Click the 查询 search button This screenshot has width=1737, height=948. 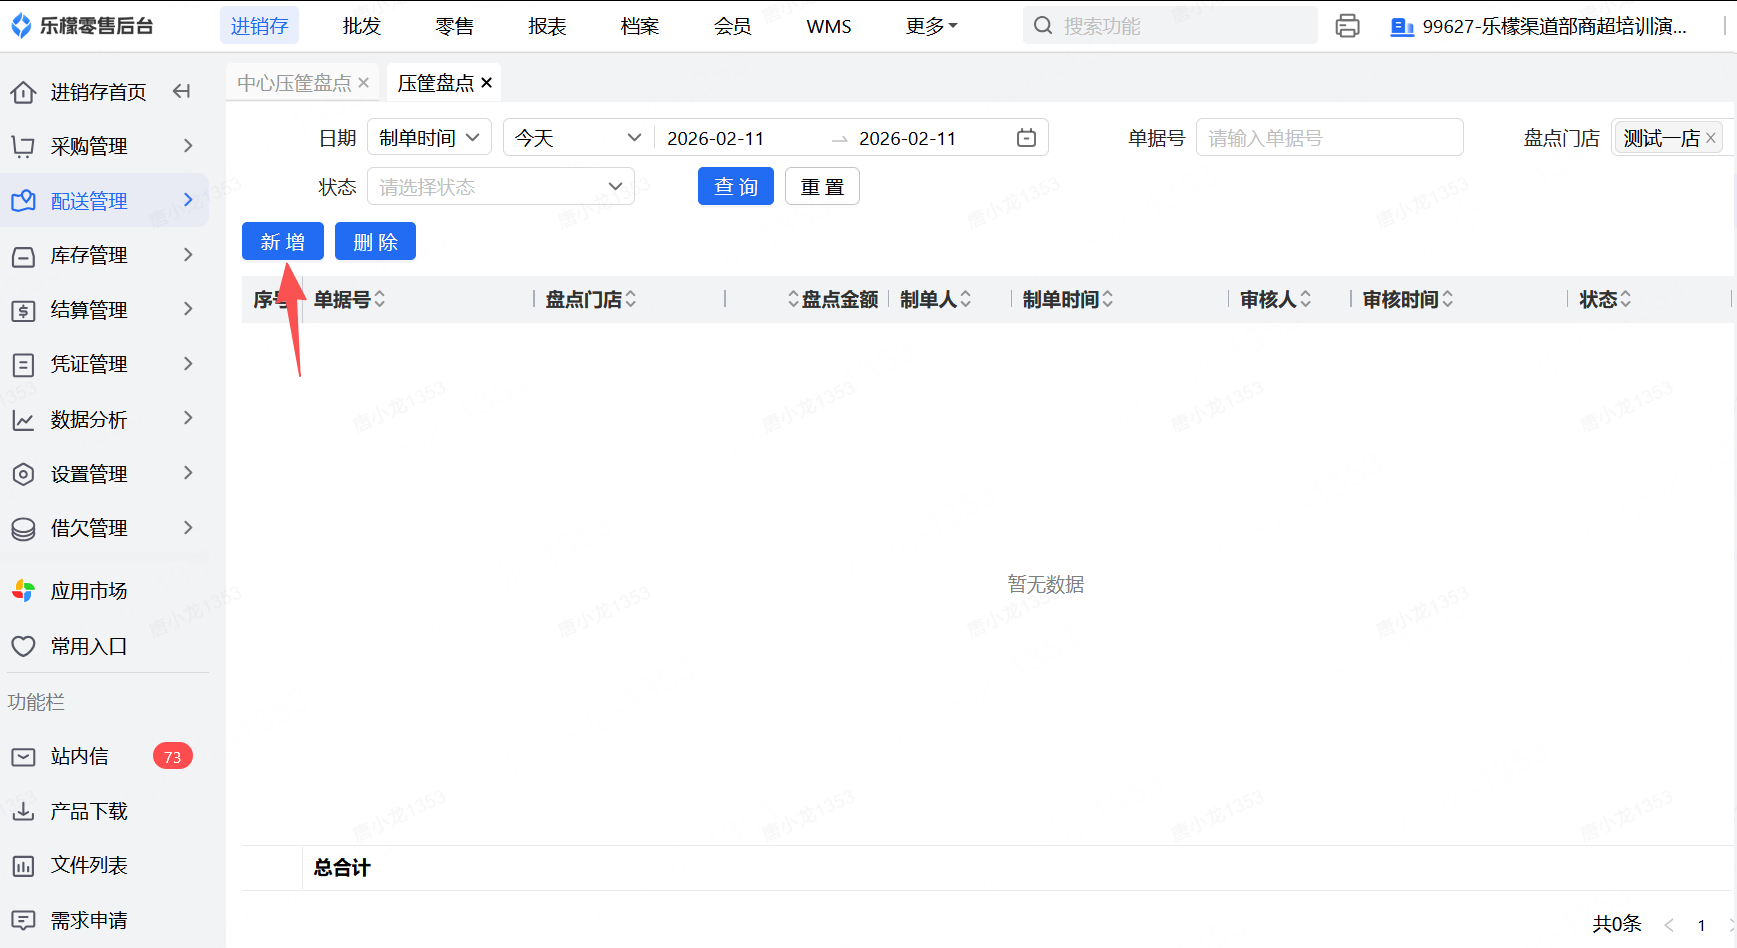pyautogui.click(x=736, y=186)
